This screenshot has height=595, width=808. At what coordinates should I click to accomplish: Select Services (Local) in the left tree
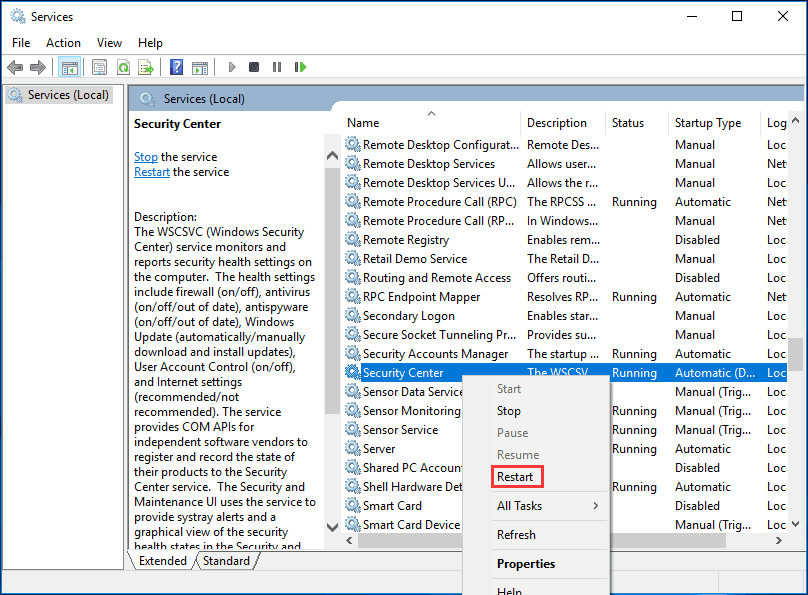(62, 95)
